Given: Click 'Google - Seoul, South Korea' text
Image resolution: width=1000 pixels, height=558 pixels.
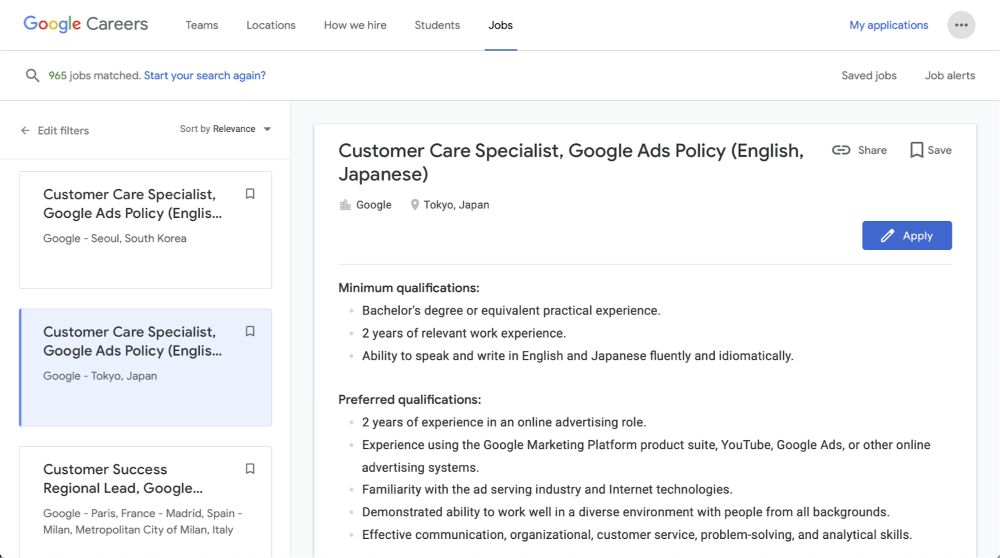Looking at the screenshot, I should [115, 239].
